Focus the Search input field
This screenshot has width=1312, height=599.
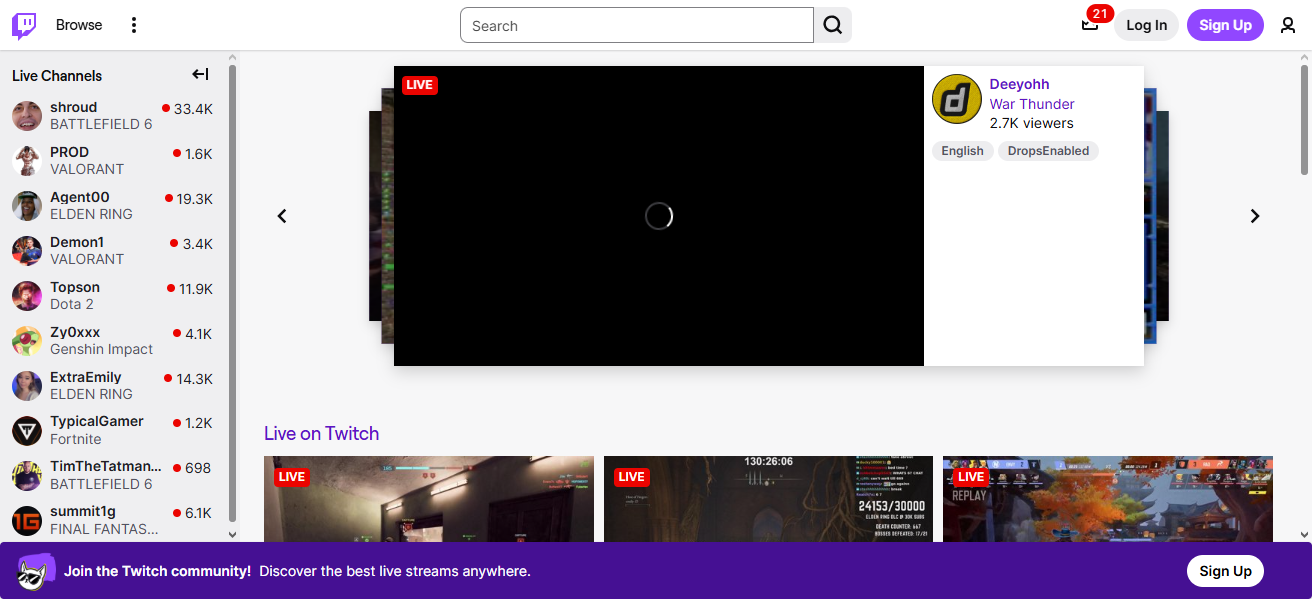click(x=637, y=26)
